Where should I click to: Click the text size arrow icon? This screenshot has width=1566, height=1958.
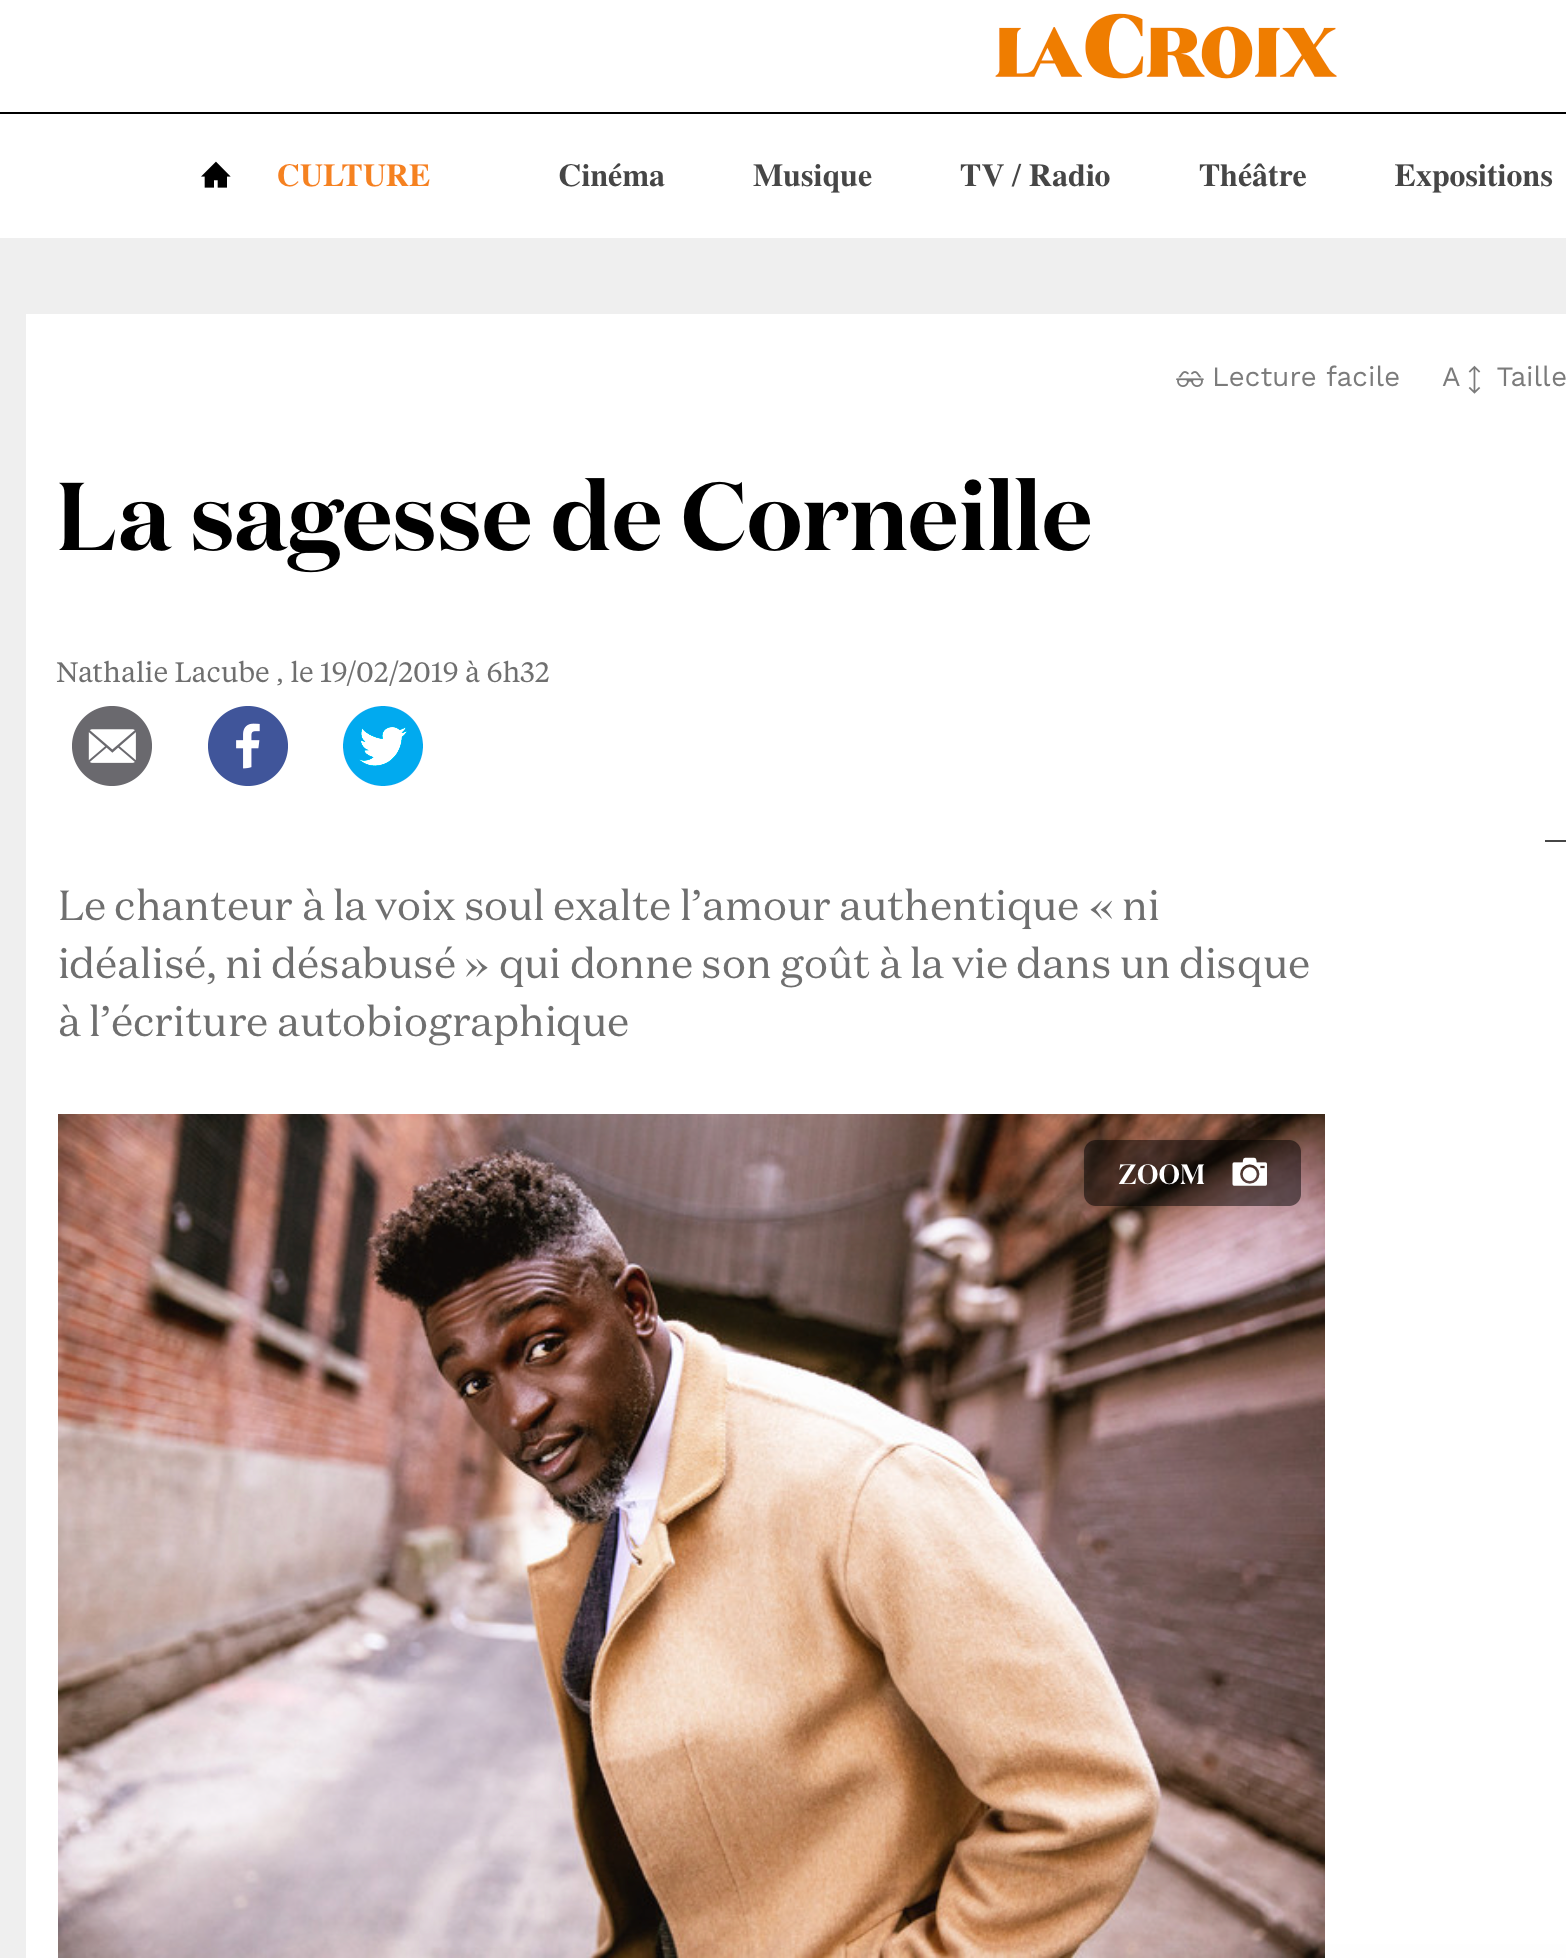click(1474, 379)
